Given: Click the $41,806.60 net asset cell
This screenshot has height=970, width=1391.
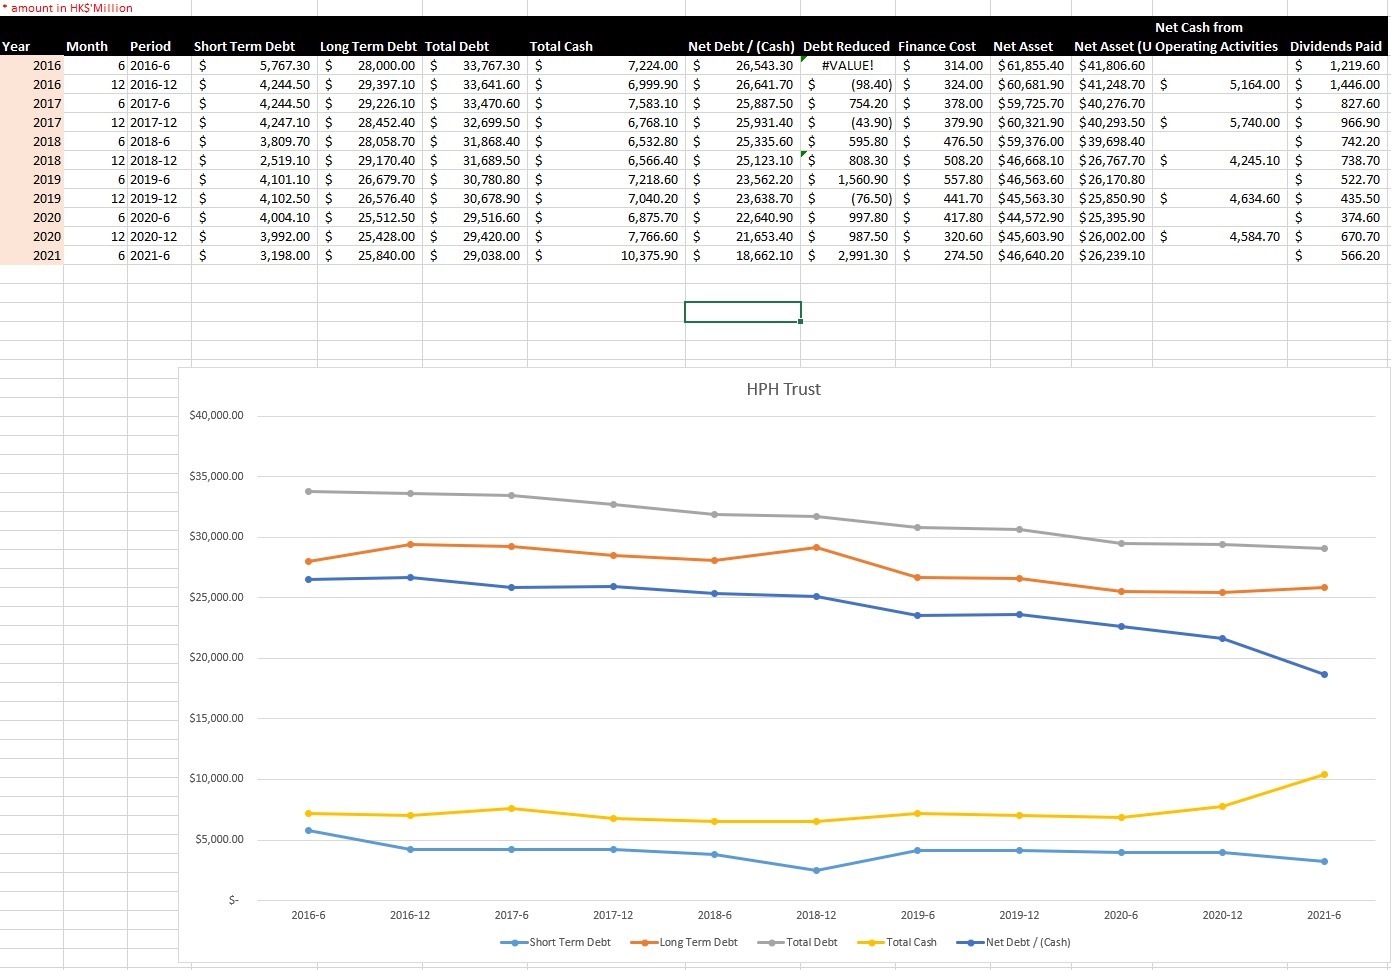Looking at the screenshot, I should click(1112, 65).
